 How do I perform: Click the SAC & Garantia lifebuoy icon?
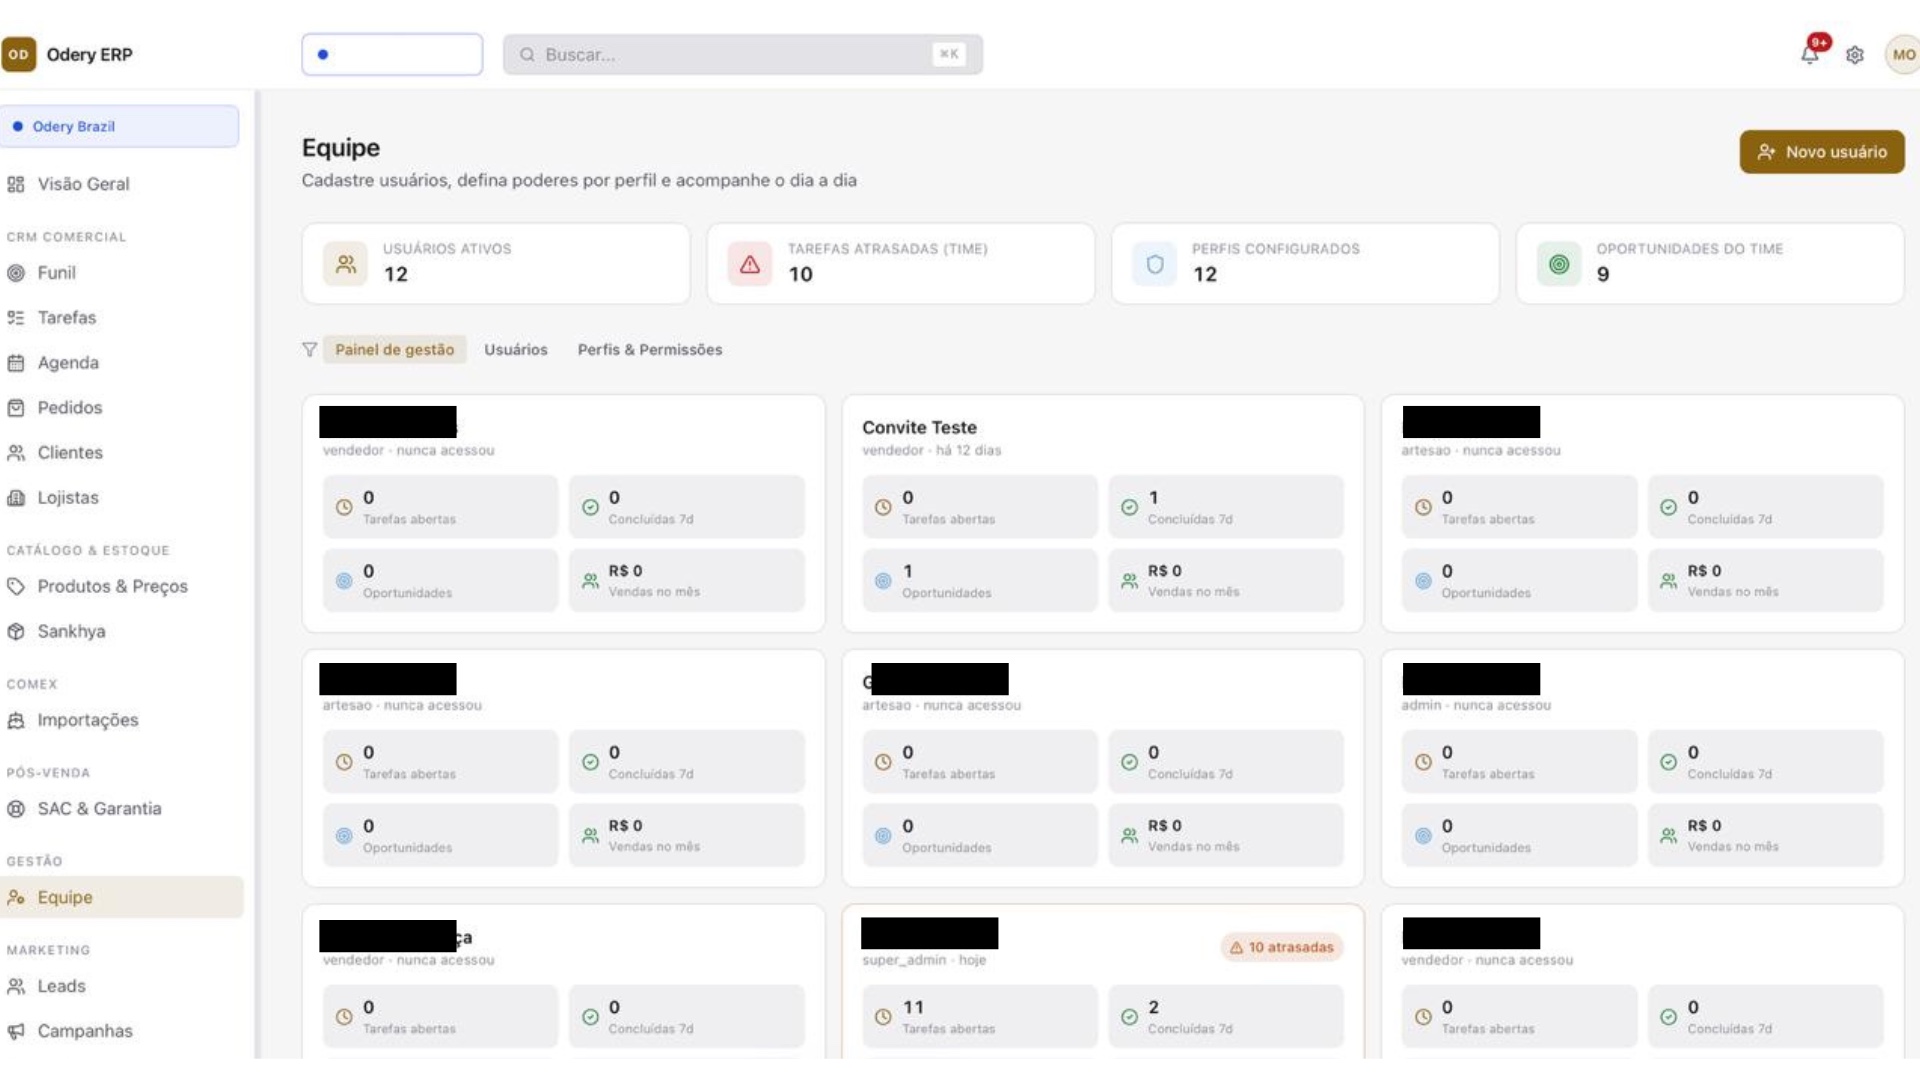click(x=16, y=809)
